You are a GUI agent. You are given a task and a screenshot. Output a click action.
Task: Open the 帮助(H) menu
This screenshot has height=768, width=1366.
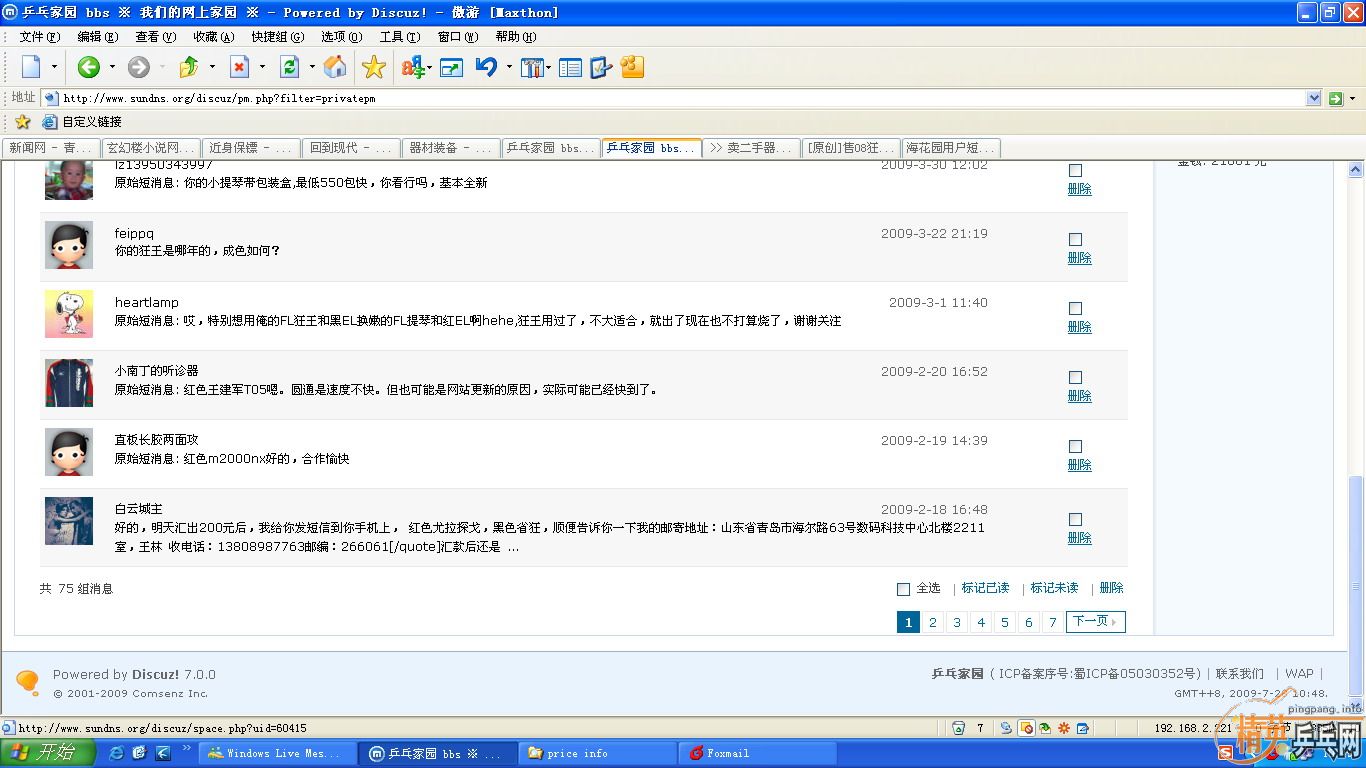516,37
